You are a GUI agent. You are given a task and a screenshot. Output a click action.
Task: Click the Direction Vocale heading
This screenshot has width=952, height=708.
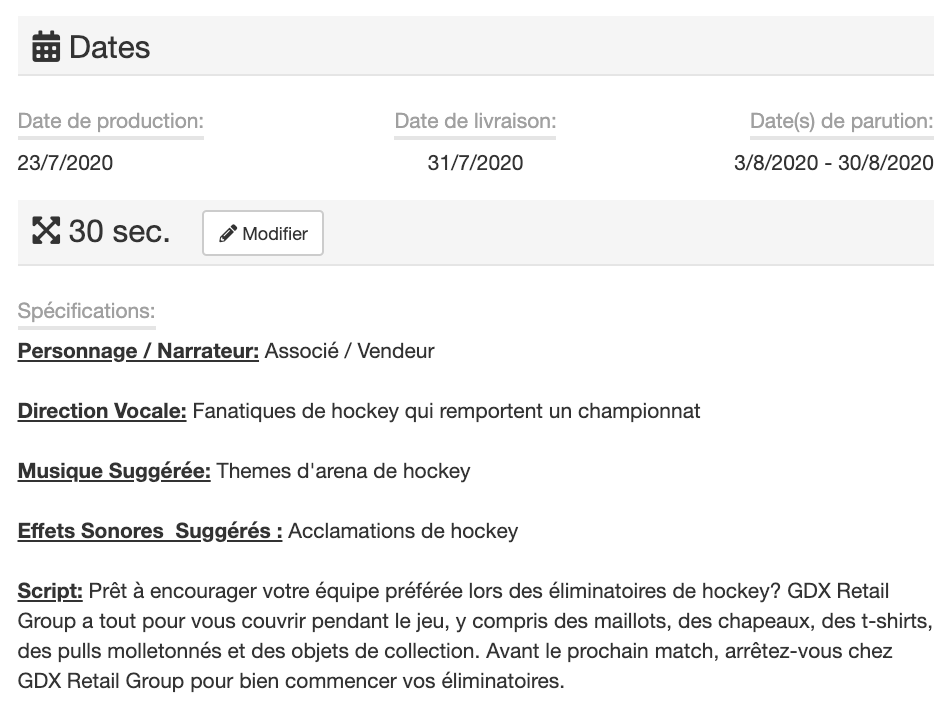click(102, 411)
